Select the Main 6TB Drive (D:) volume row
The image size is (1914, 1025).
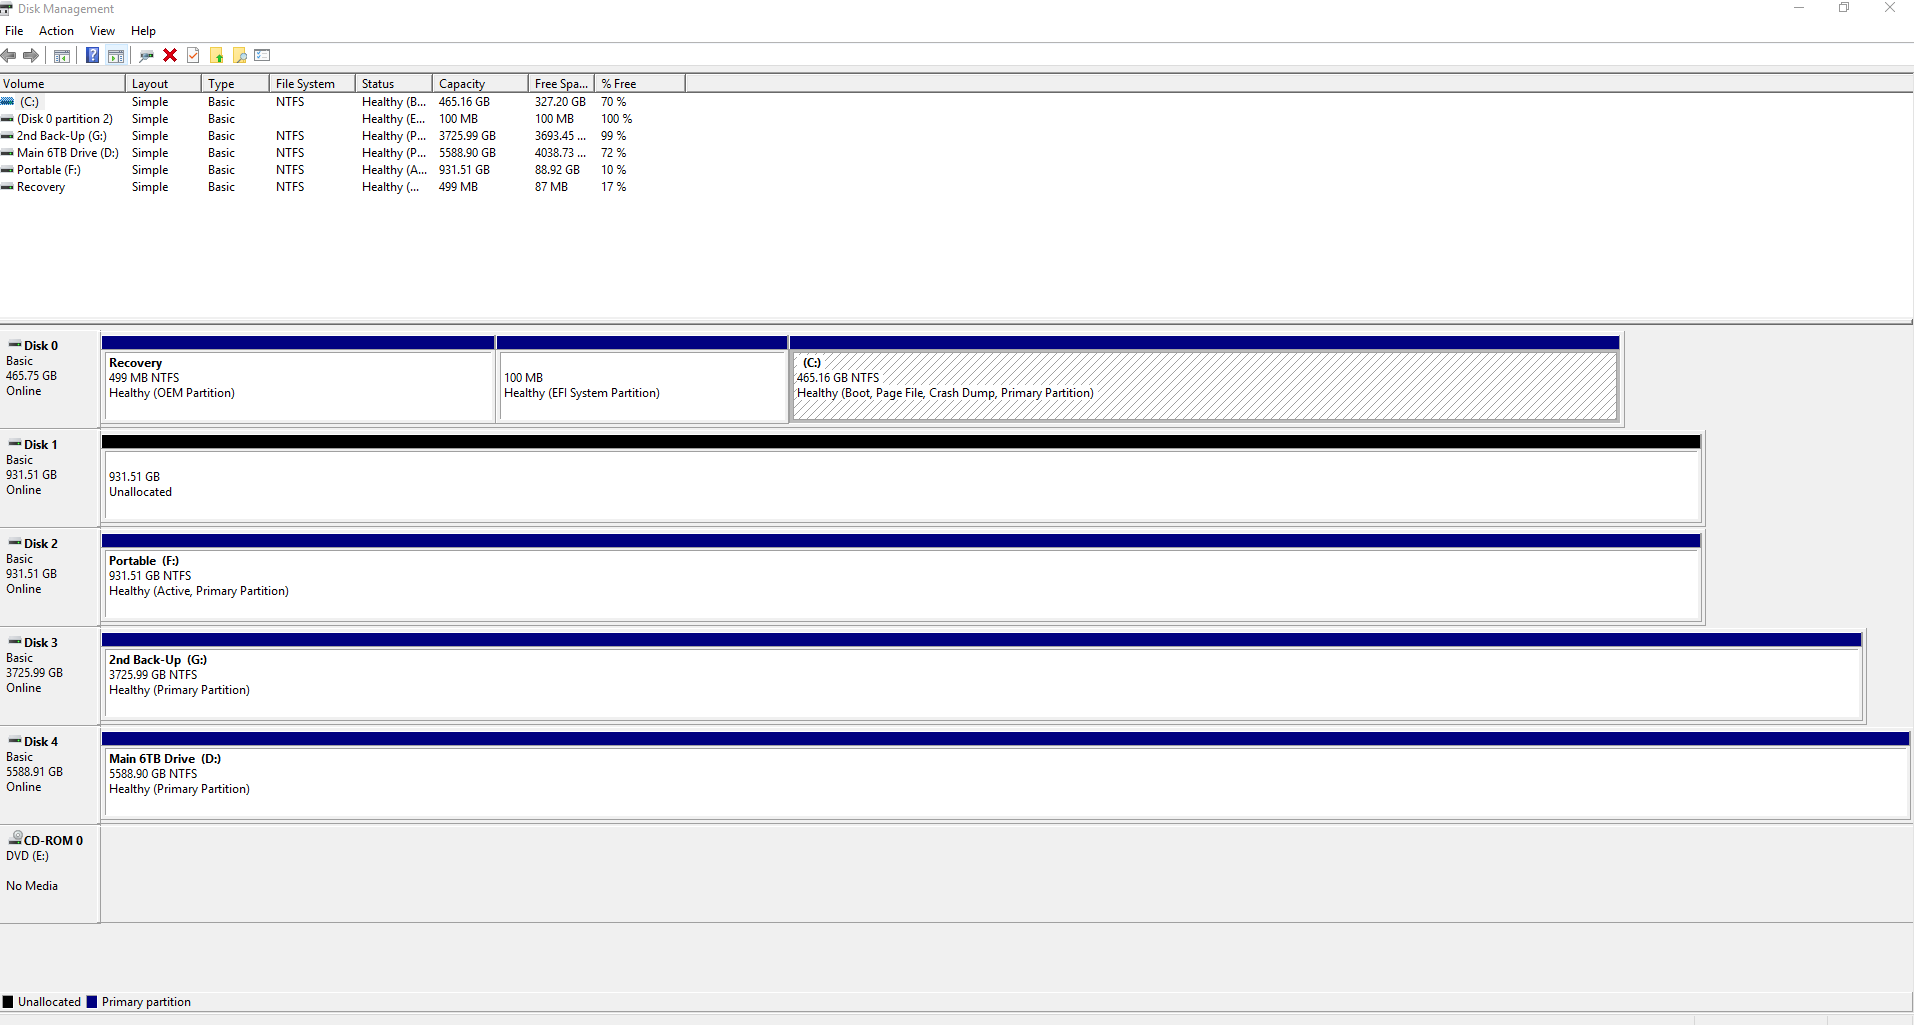tap(343, 153)
